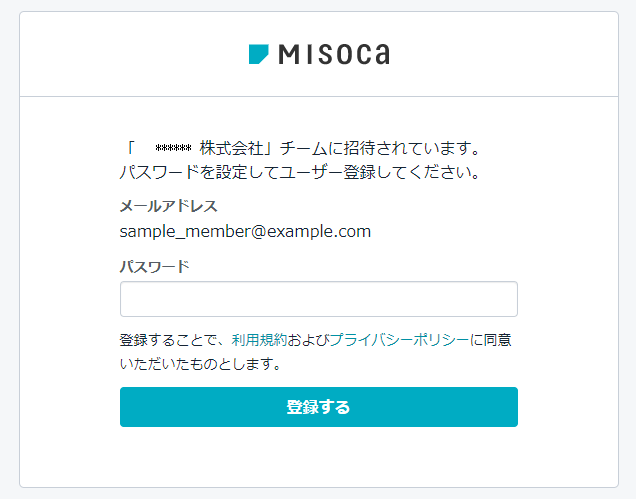Select the sample_member@example.com email text
The width and height of the screenshot is (636, 499).
[x=245, y=232]
